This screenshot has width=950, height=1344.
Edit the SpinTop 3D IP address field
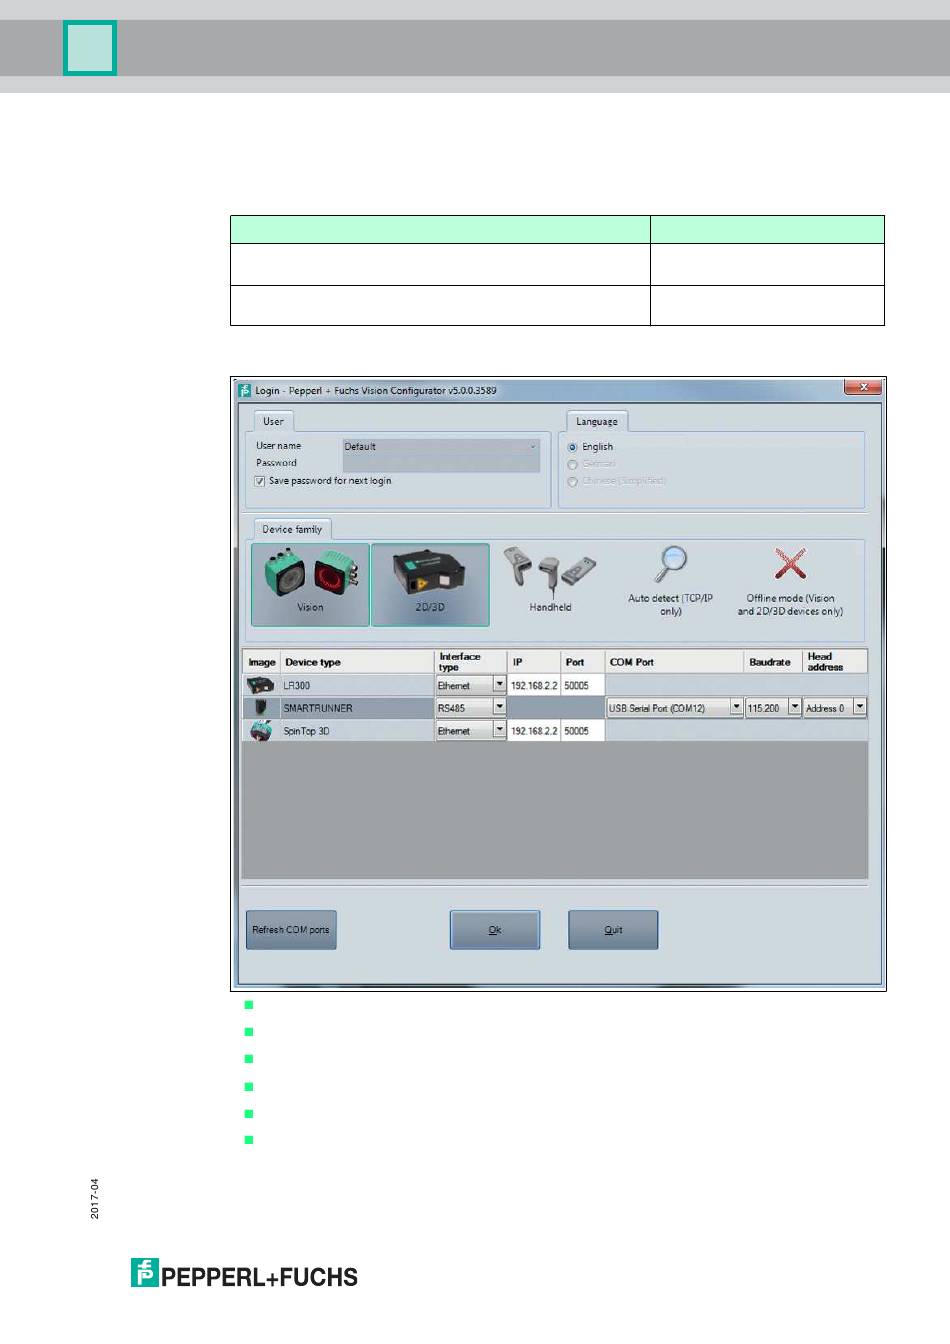coord(534,731)
